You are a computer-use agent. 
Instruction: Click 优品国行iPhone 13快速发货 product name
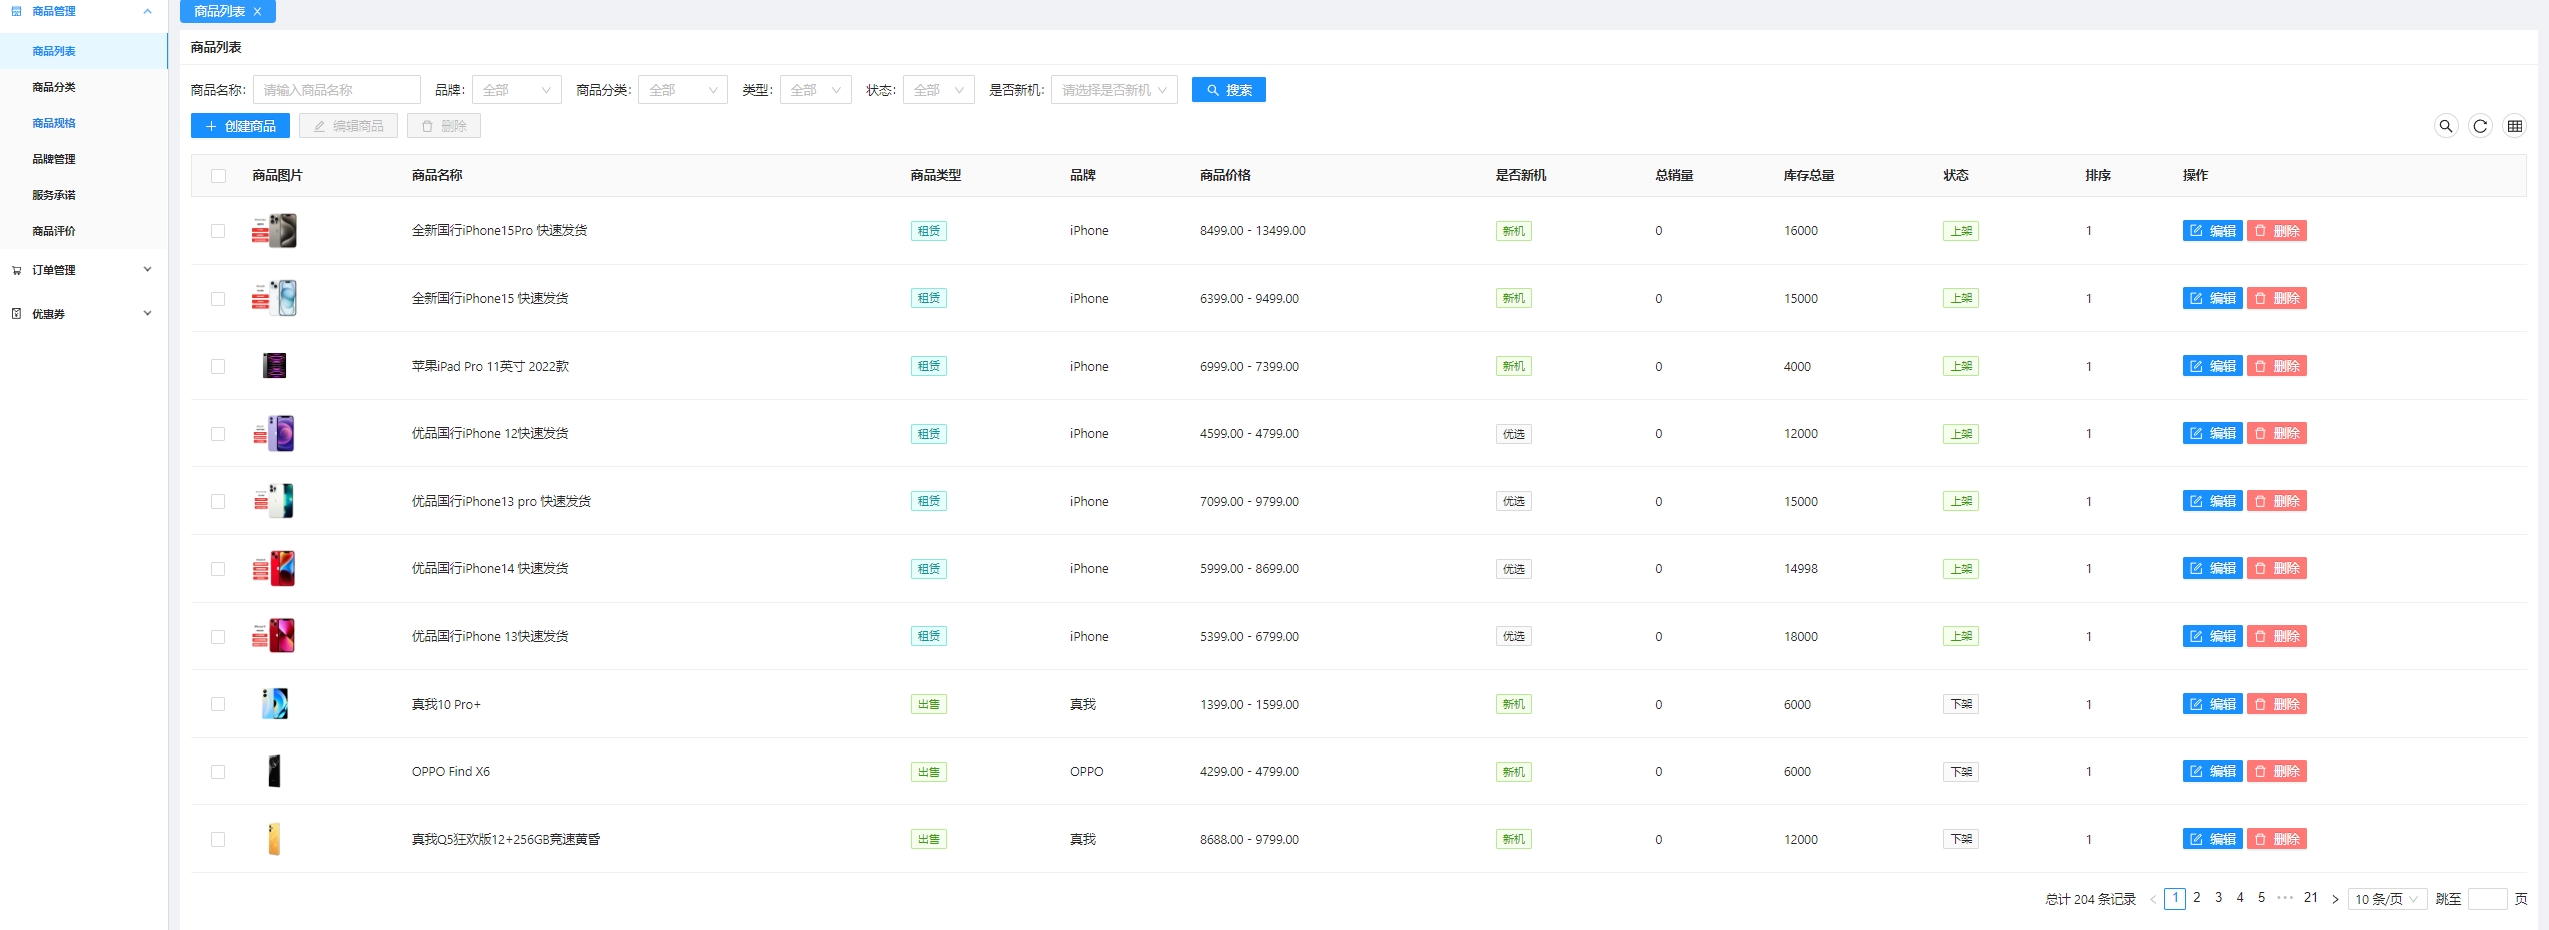click(x=490, y=637)
